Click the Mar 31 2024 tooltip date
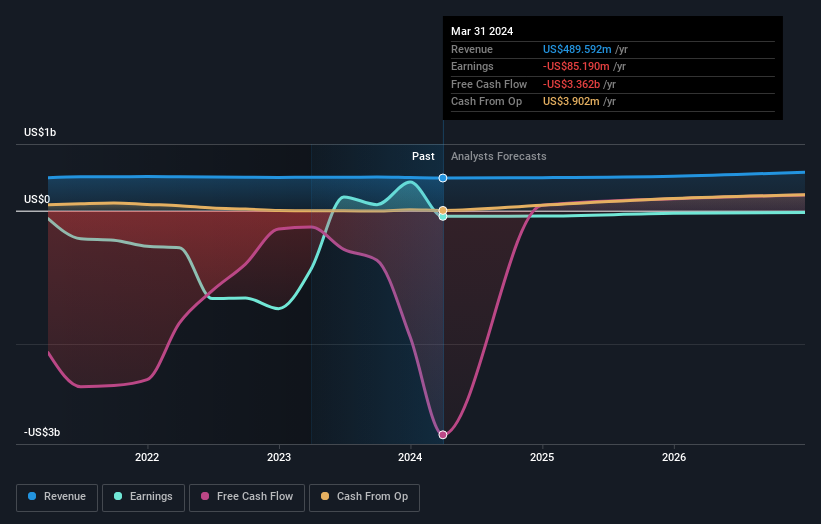Screen dimensions: 821x524 482,31
